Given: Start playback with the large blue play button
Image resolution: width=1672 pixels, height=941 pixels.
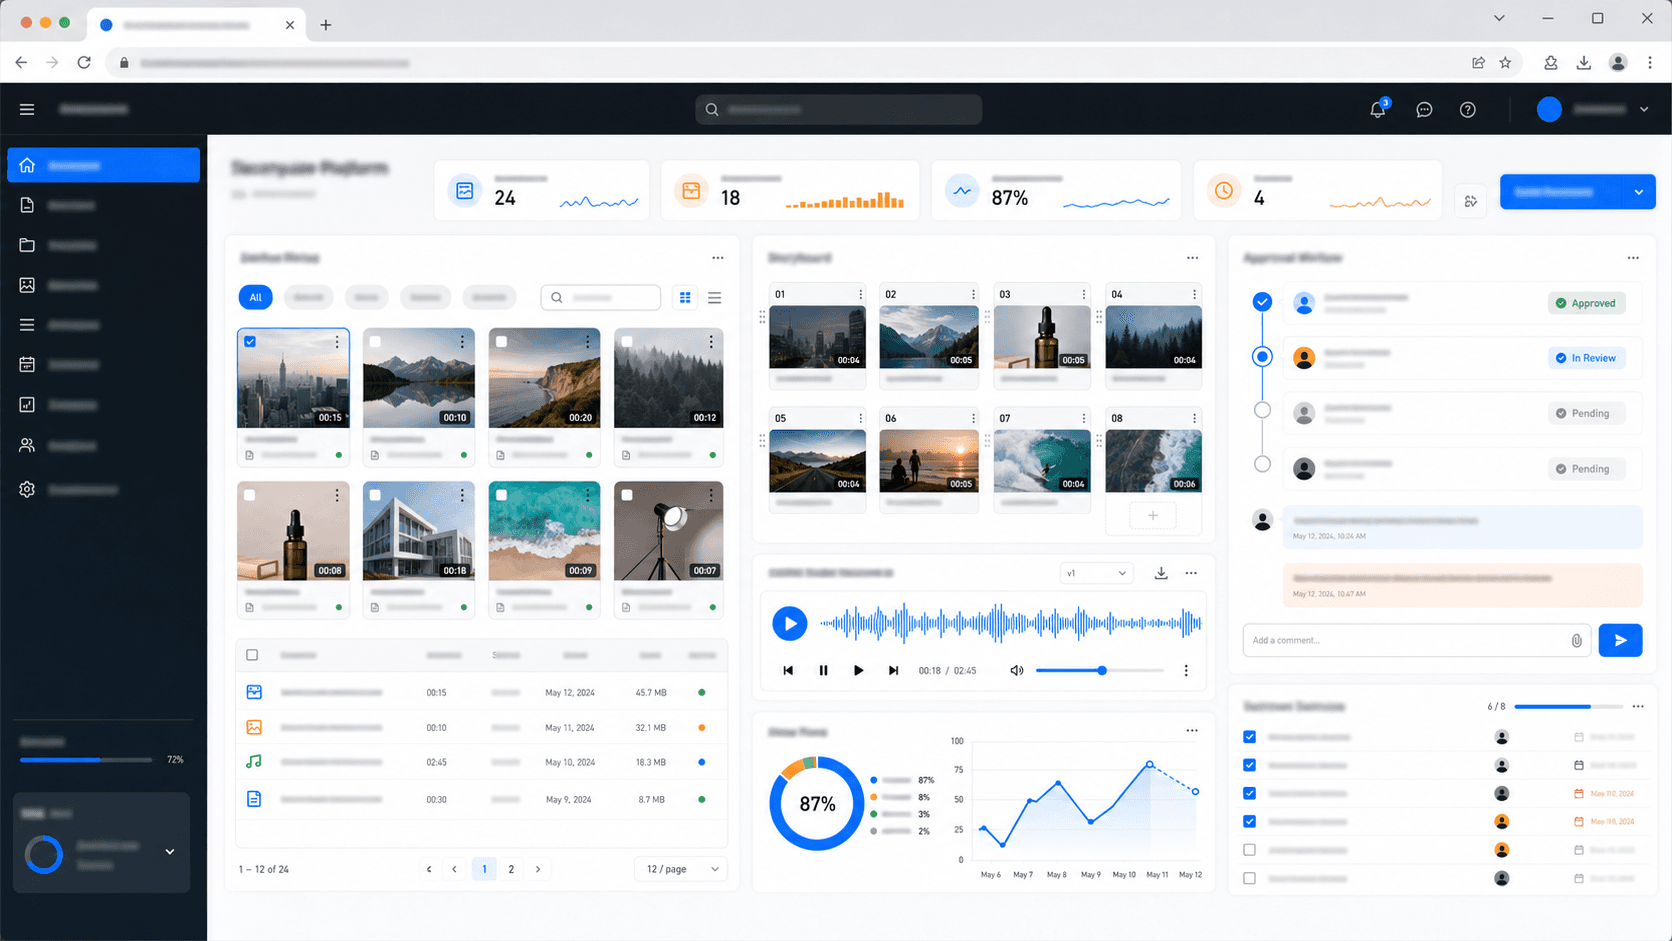Looking at the screenshot, I should pyautogui.click(x=790, y=623).
